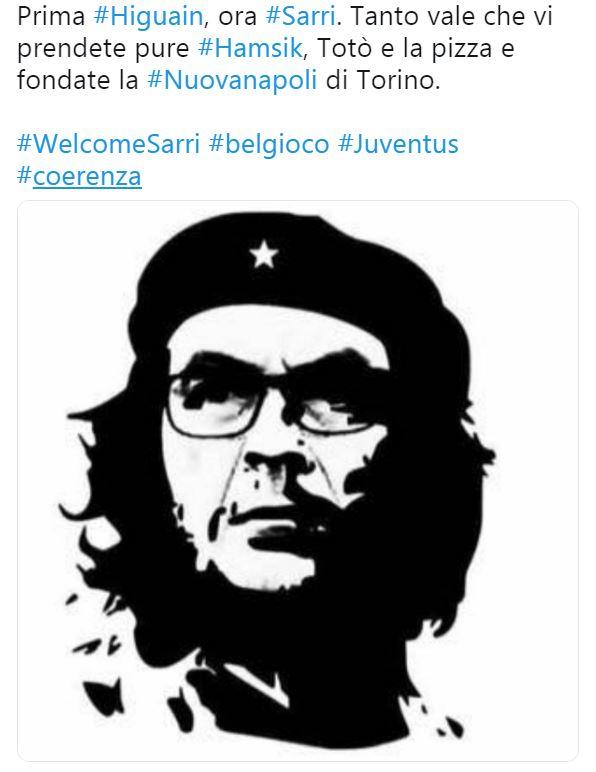The width and height of the screenshot is (596, 772).
Task: Follow the #Hamsik hashtag
Action: point(251,48)
